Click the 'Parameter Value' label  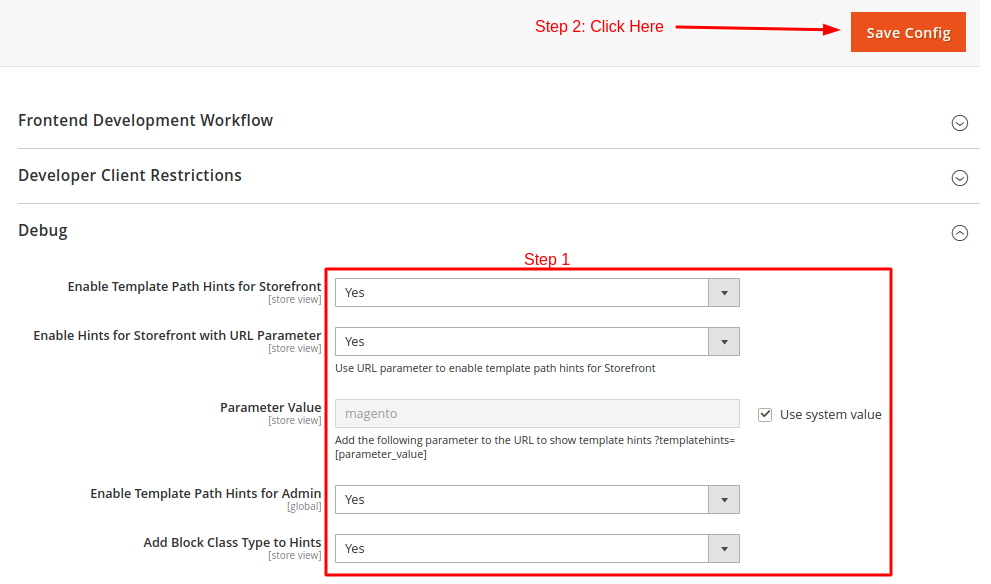(271, 408)
